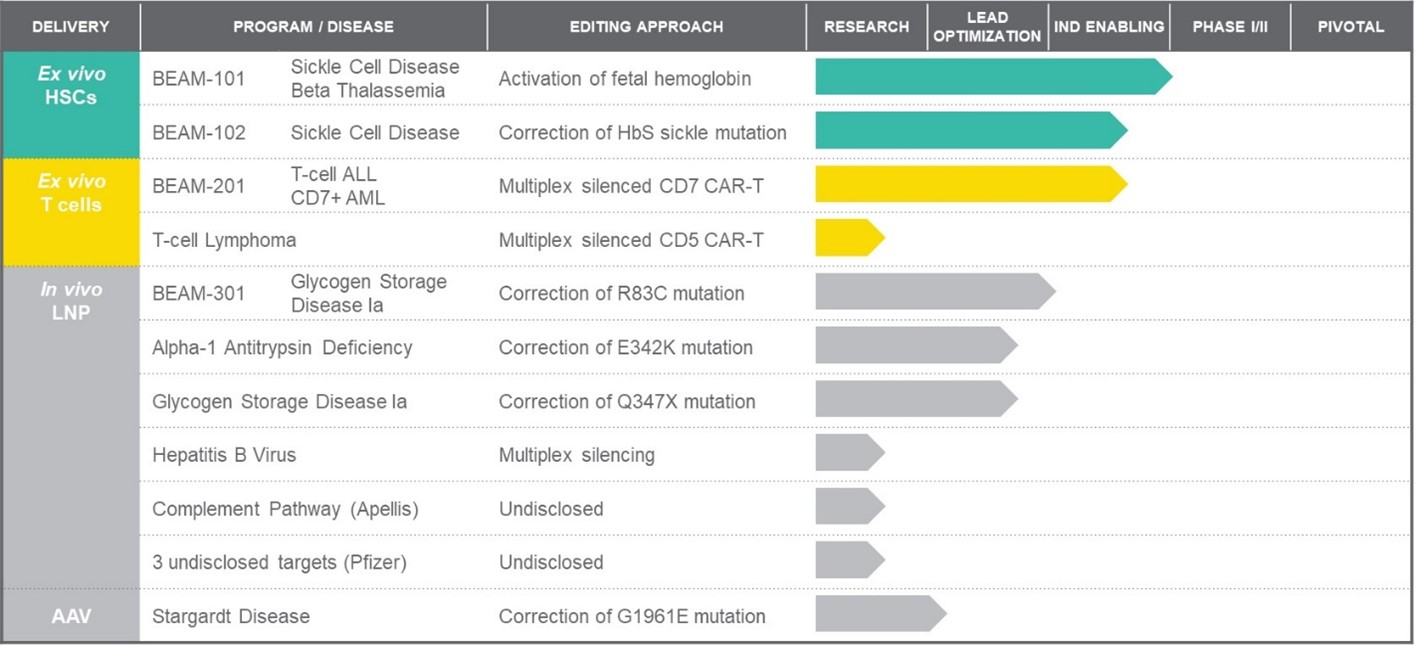The height and width of the screenshot is (646, 1415).
Task: Click the 3 undisclosed targets (Pfizer) text
Action: (x=279, y=562)
